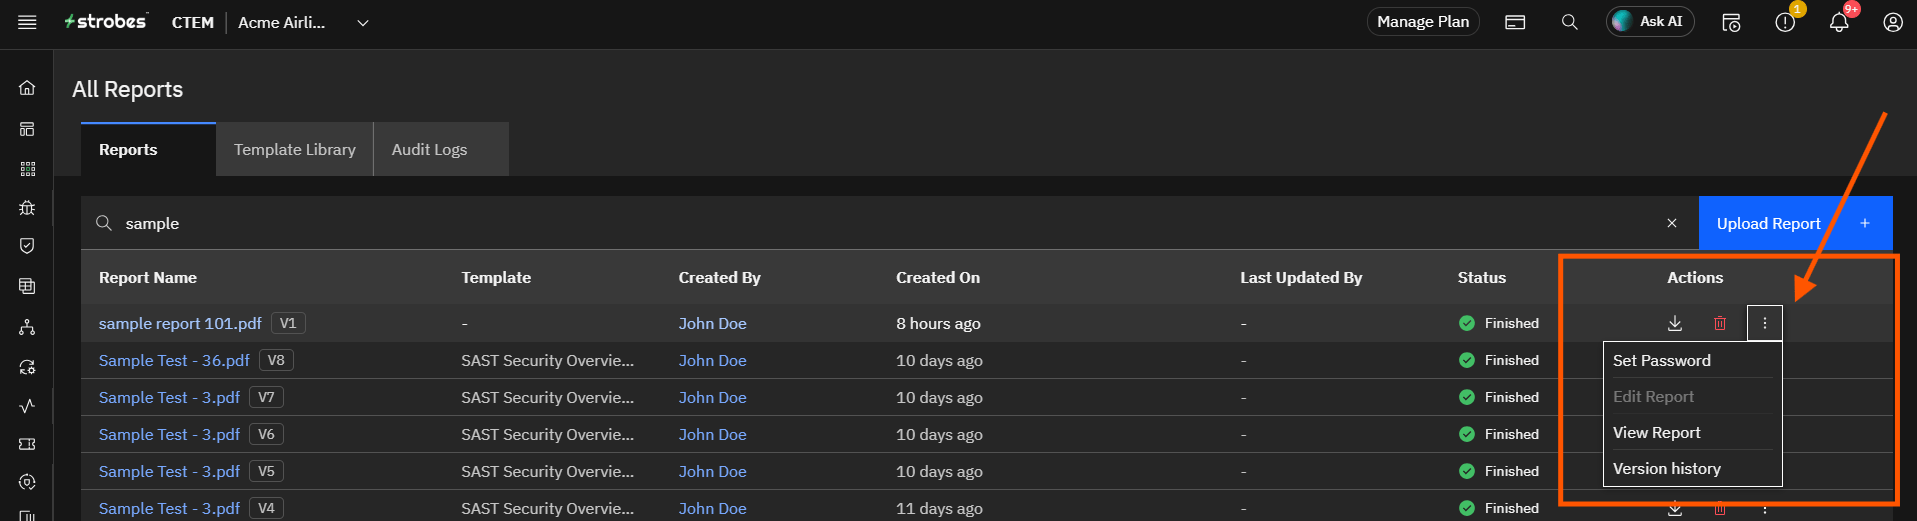The width and height of the screenshot is (1917, 521).
Task: Click the CTEM module label
Action: click(x=193, y=22)
